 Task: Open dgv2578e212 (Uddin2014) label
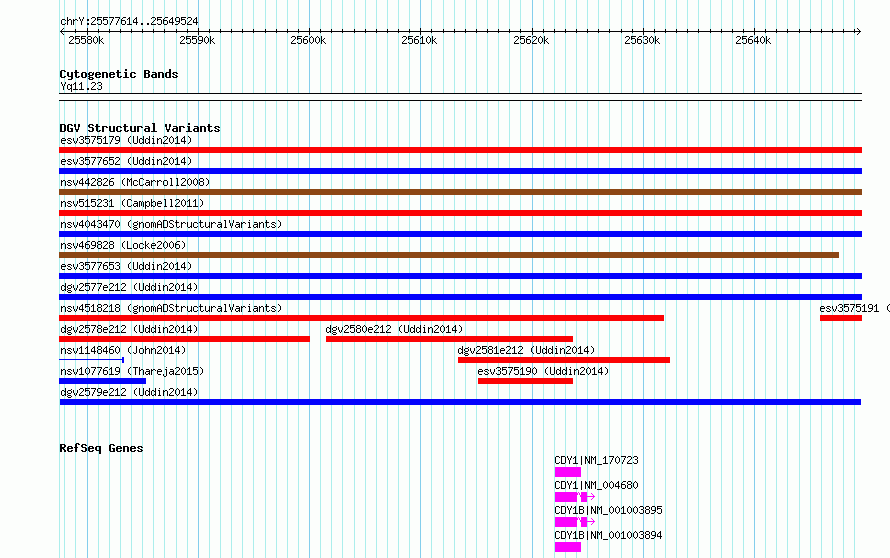tap(129, 329)
